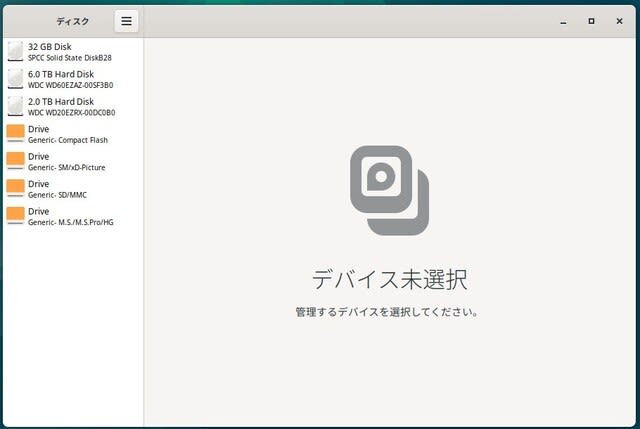Click the SD/MMC drive's orange icon
This screenshot has width=640, height=429.
coord(16,188)
